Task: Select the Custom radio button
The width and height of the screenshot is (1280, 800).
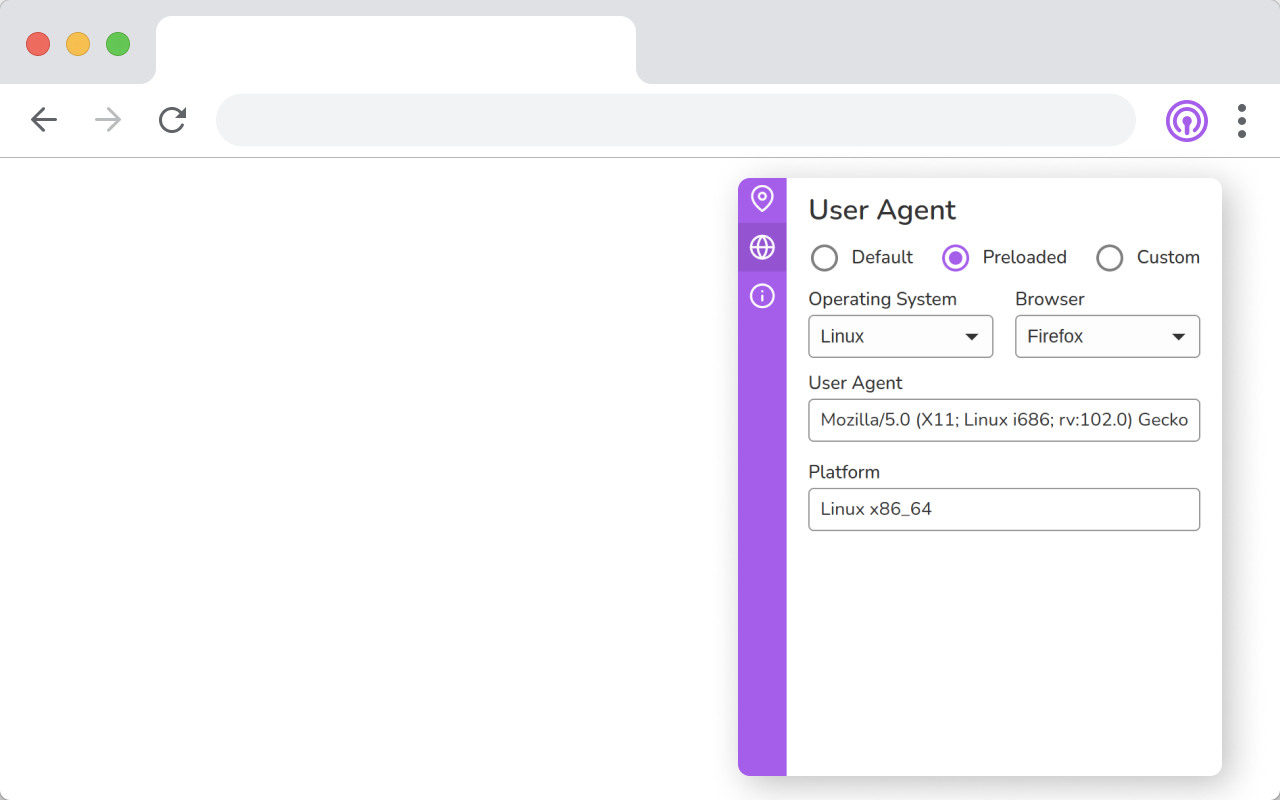Action: click(1110, 258)
